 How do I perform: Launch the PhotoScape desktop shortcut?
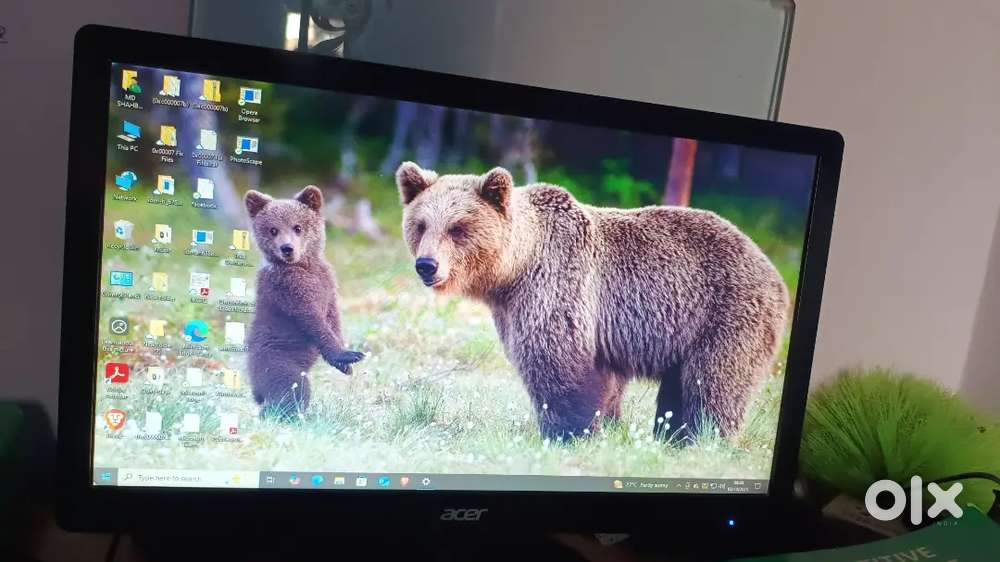(245, 147)
